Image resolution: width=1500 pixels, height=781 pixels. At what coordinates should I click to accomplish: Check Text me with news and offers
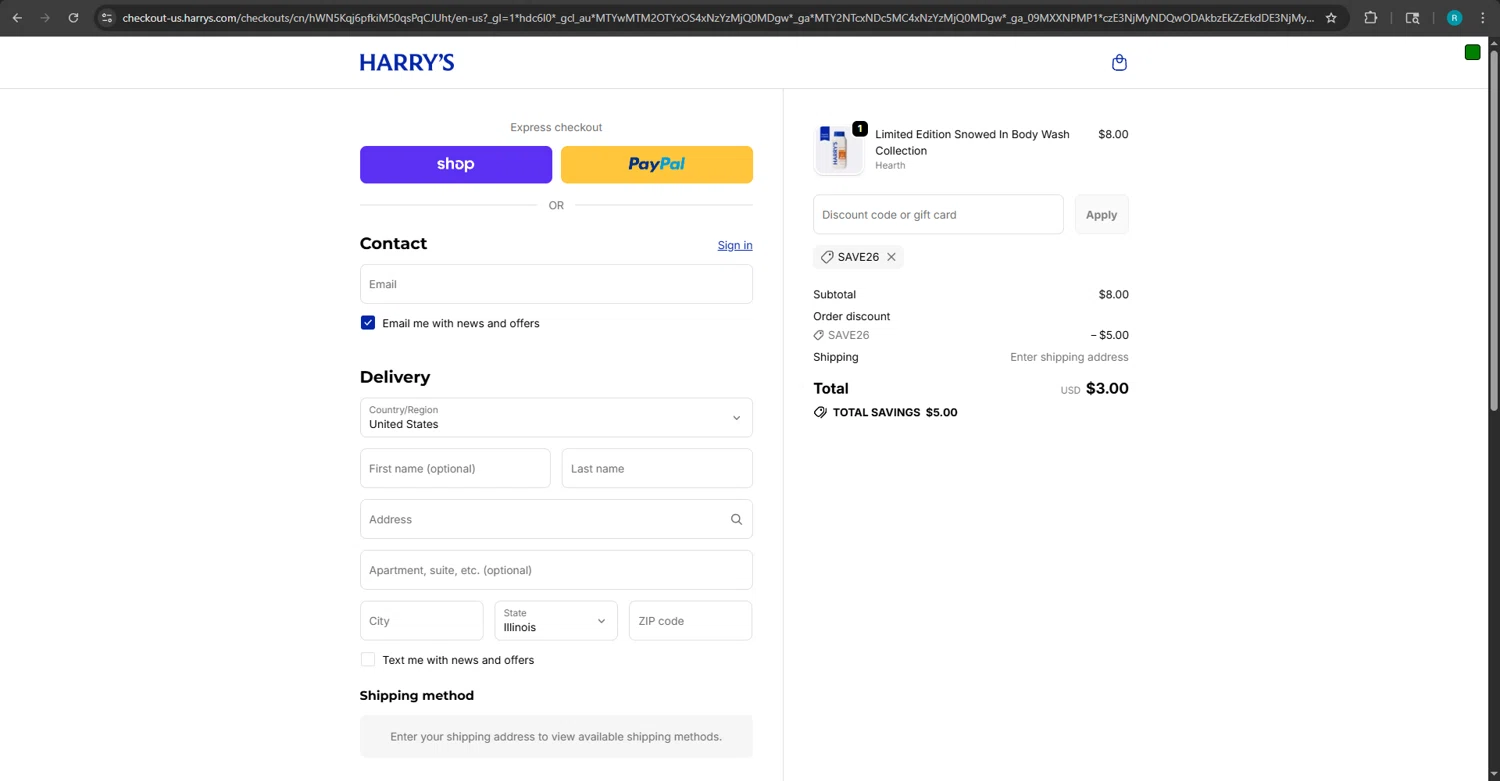pos(368,660)
